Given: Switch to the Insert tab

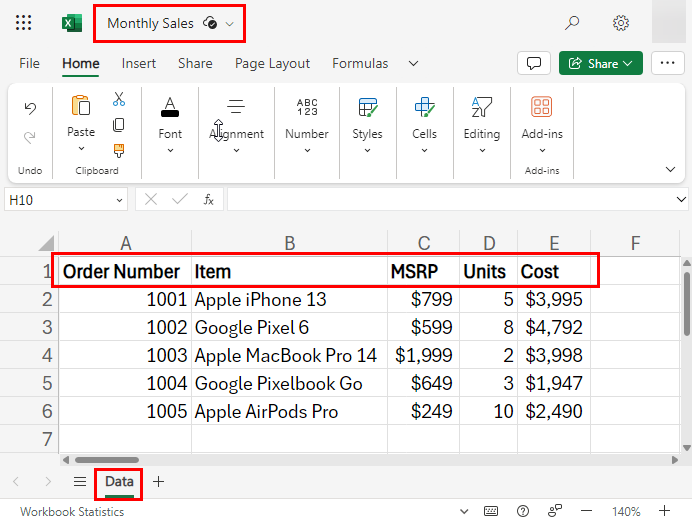Looking at the screenshot, I should [139, 64].
